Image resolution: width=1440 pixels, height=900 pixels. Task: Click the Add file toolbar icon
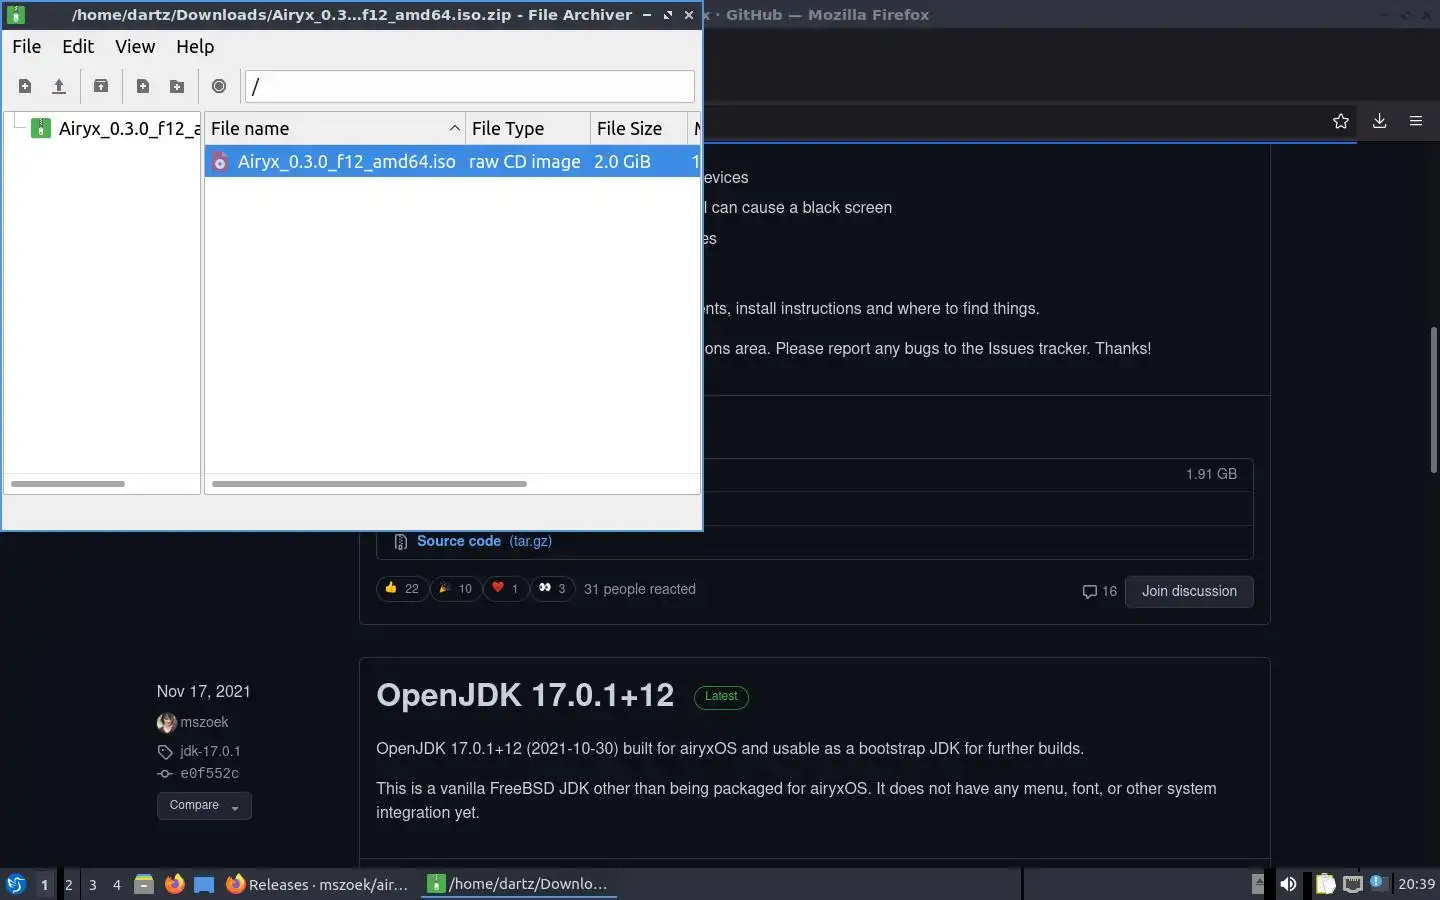[143, 86]
